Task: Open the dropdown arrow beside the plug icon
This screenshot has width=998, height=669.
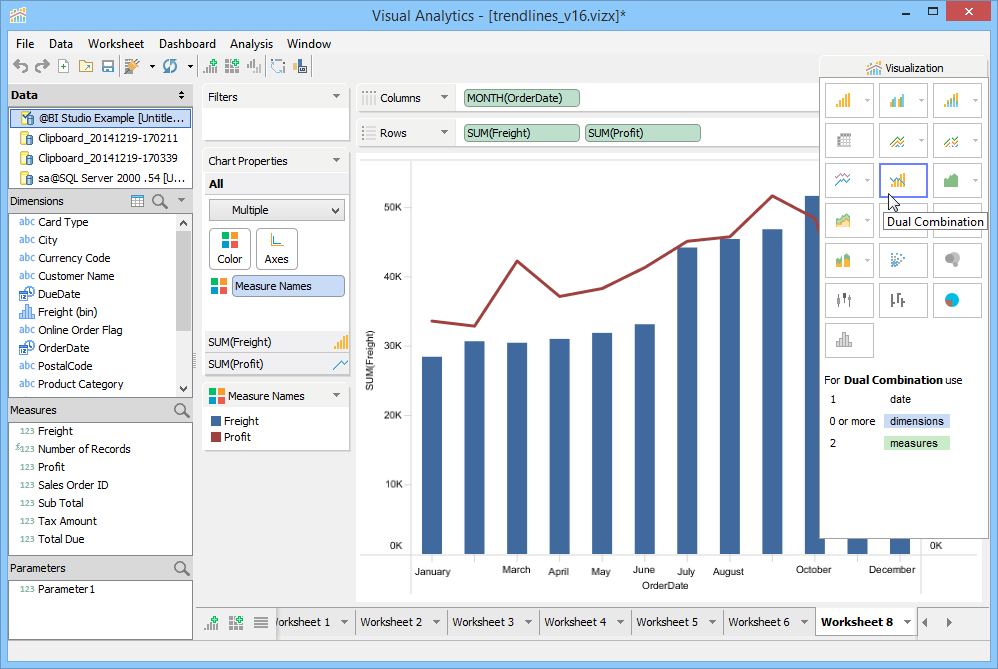Action: 152,66
